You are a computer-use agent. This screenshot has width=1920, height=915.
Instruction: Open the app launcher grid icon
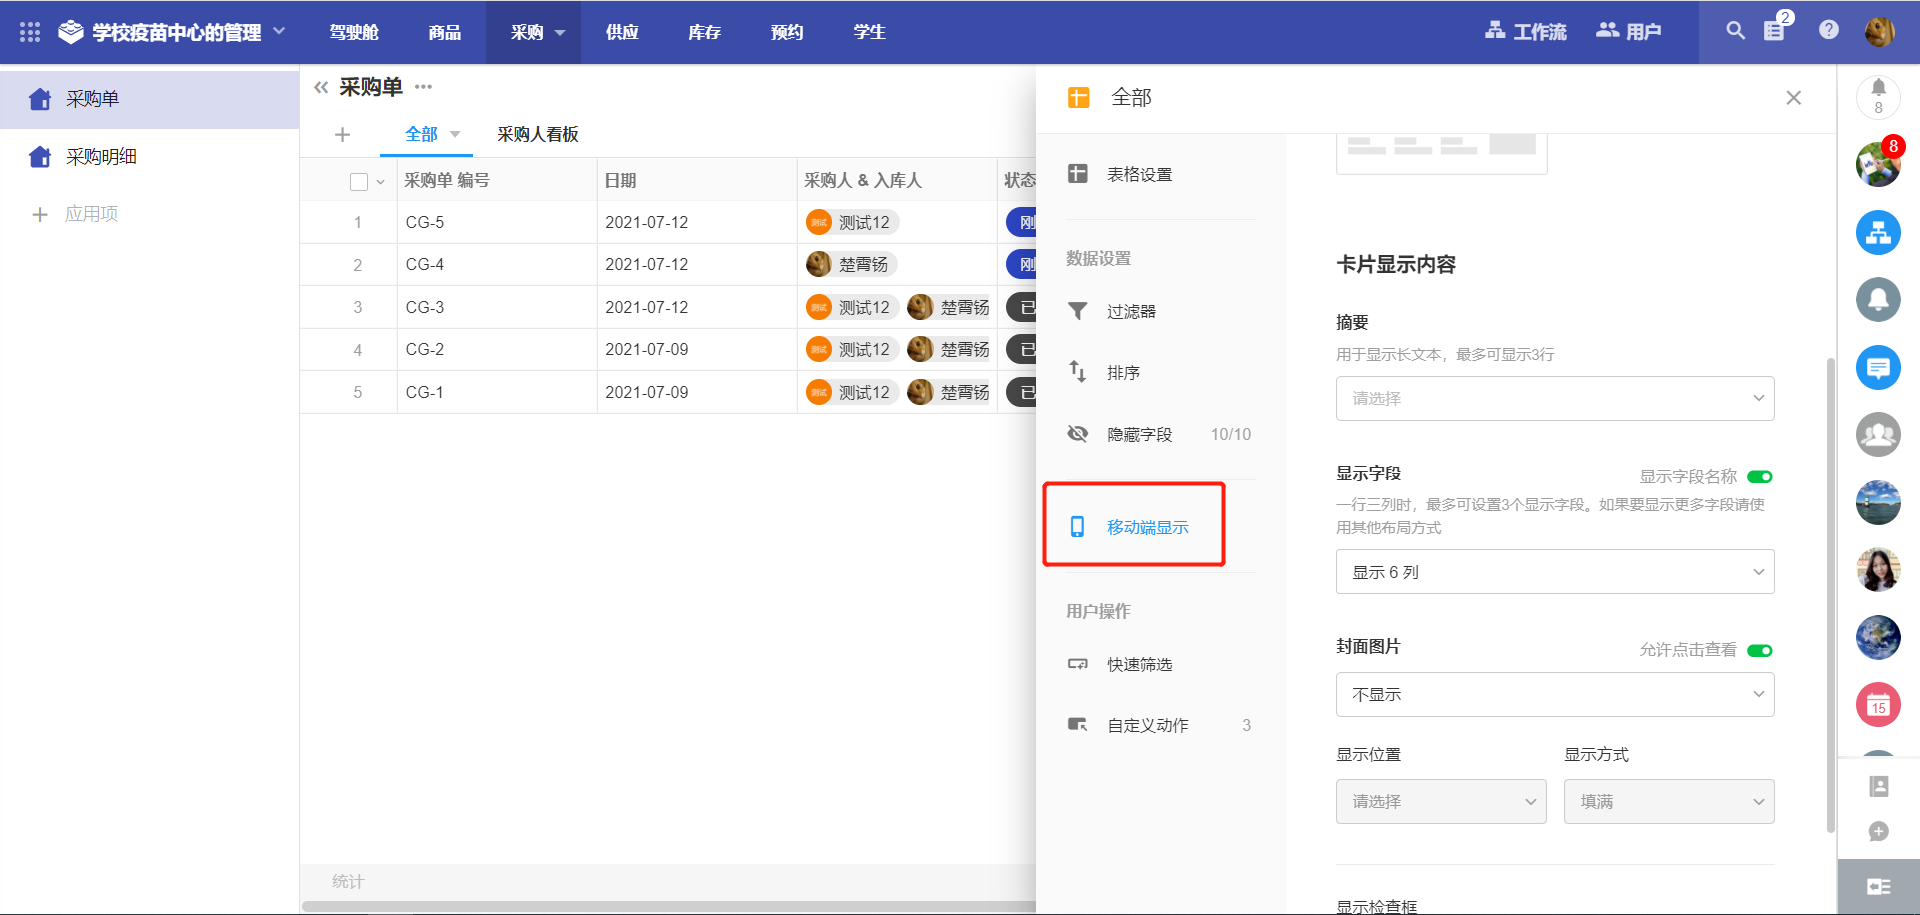coord(30,32)
